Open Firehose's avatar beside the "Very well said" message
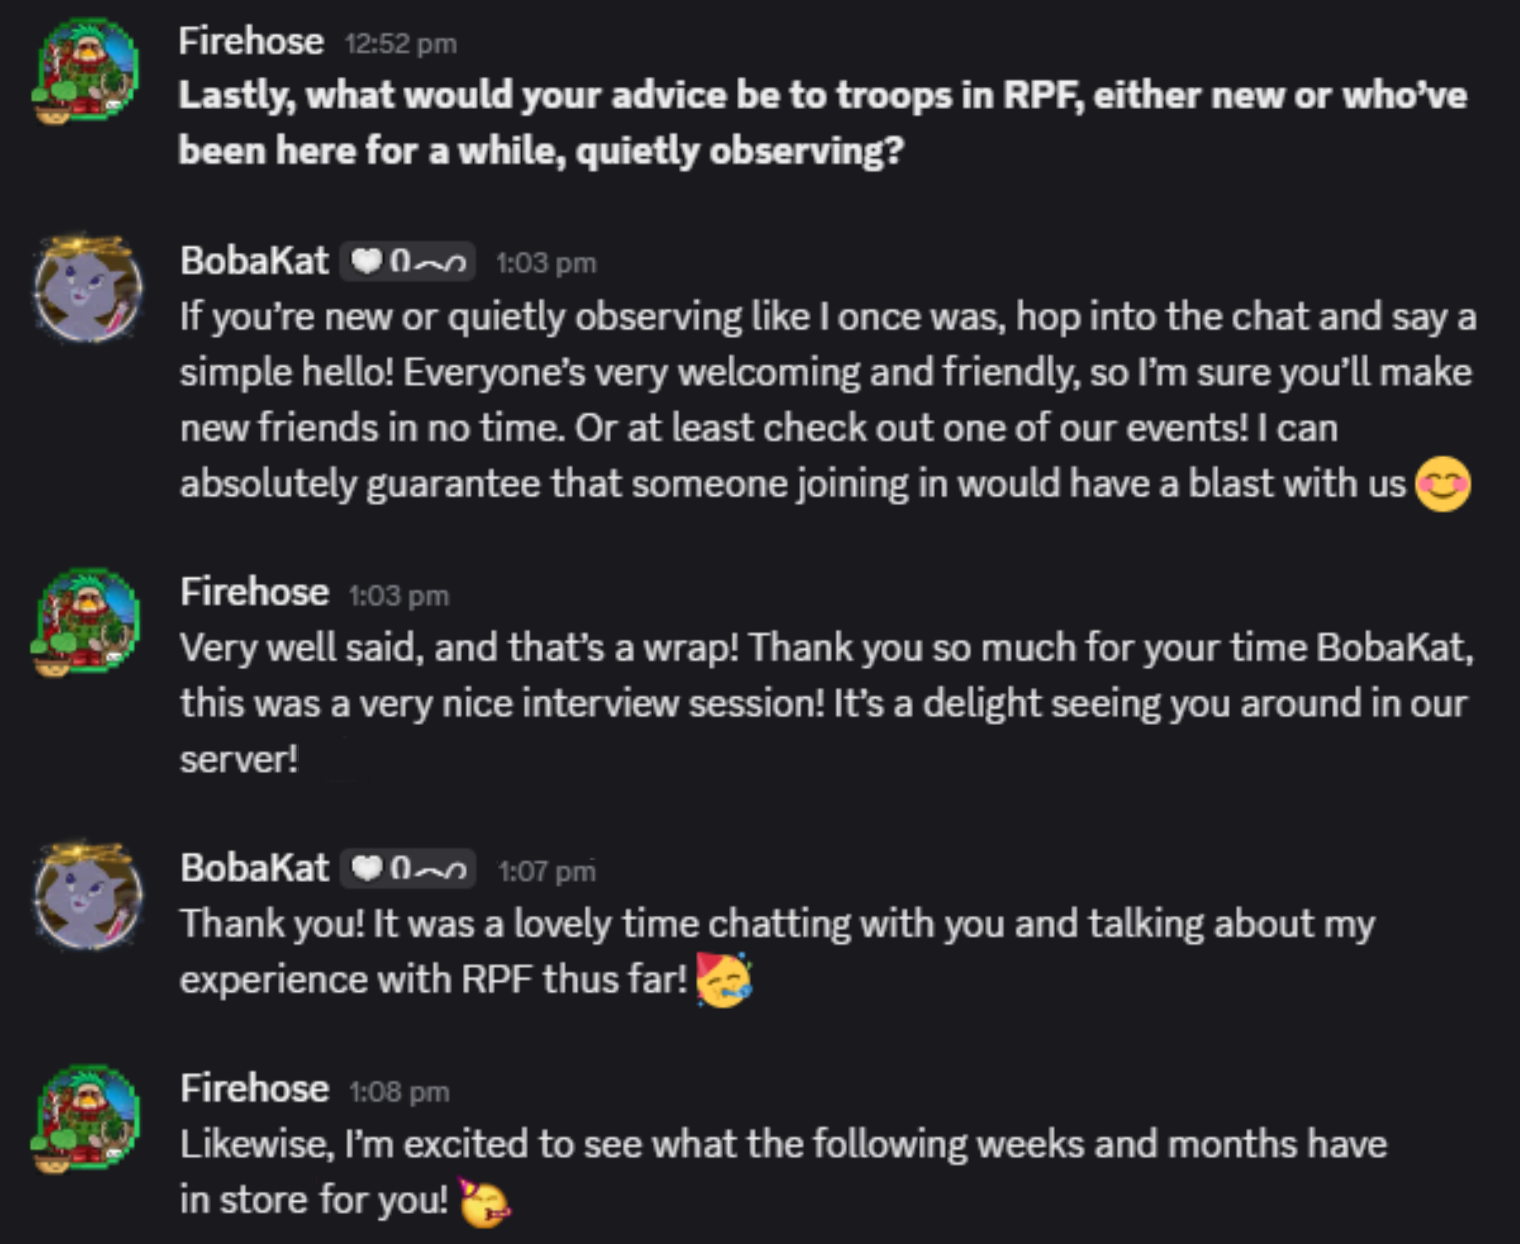1520x1244 pixels. (87, 621)
